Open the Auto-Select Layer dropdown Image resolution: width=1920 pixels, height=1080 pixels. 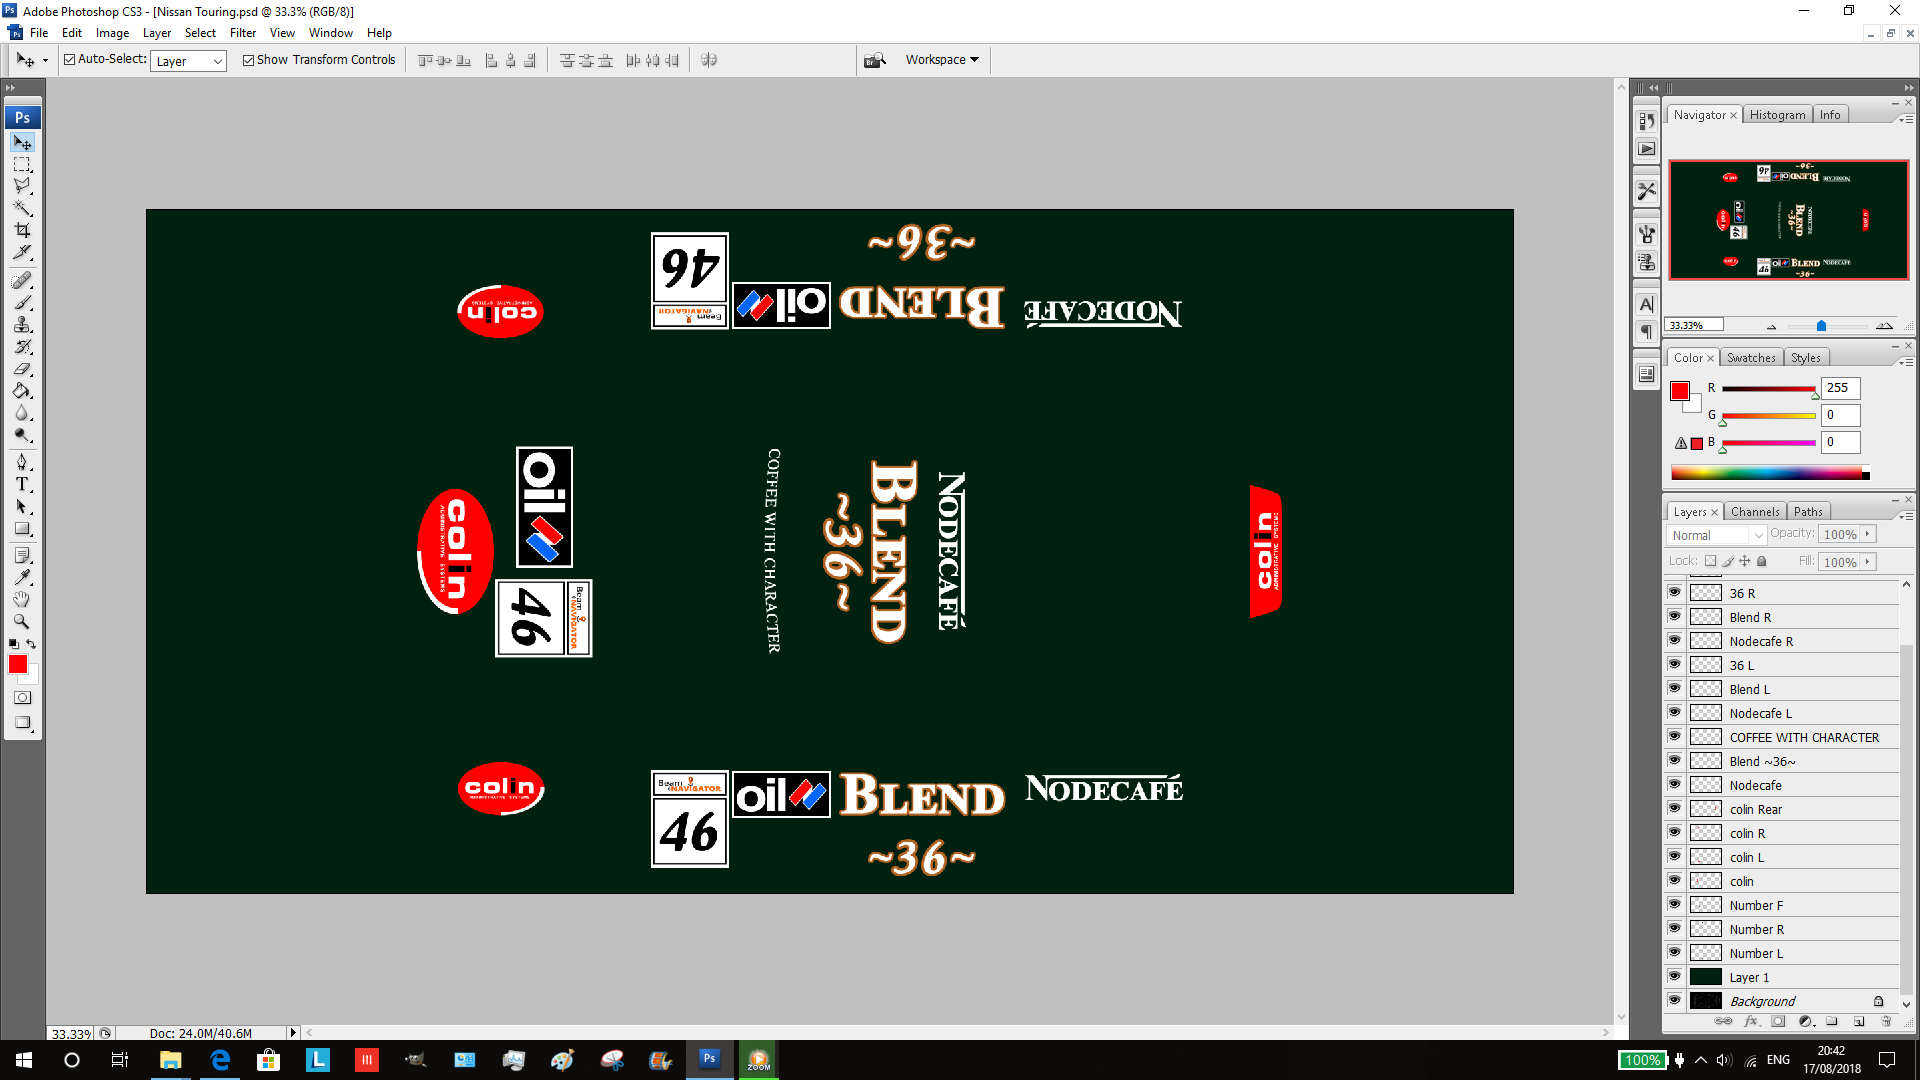coord(189,61)
